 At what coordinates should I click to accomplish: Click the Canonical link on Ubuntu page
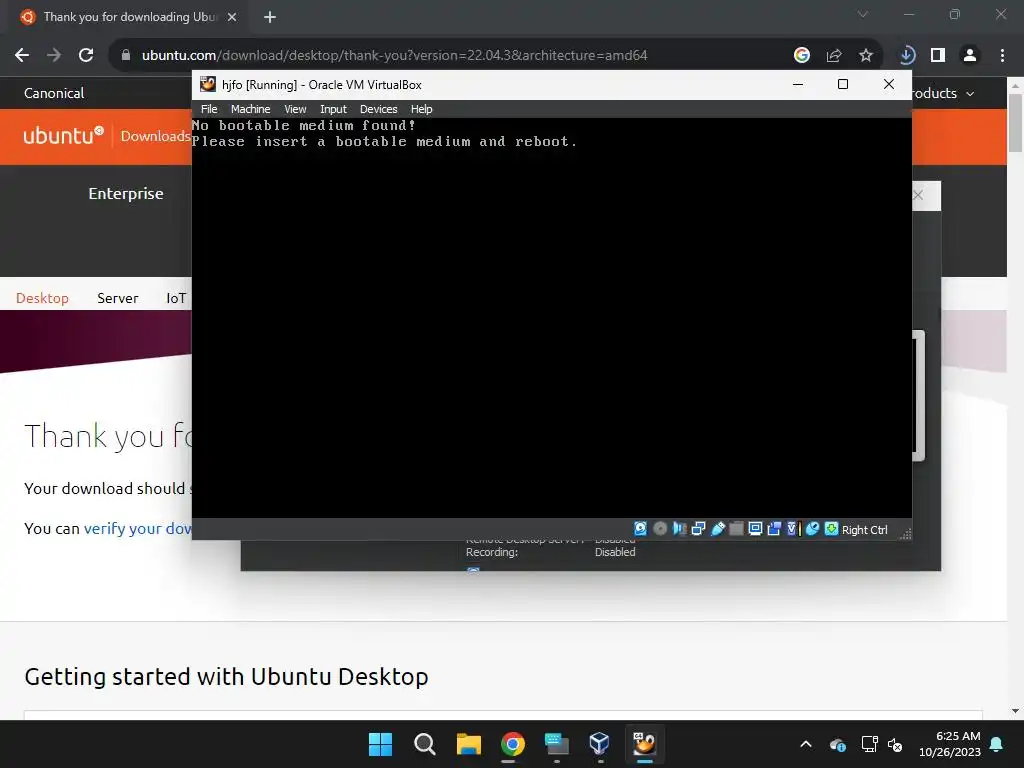pos(54,93)
